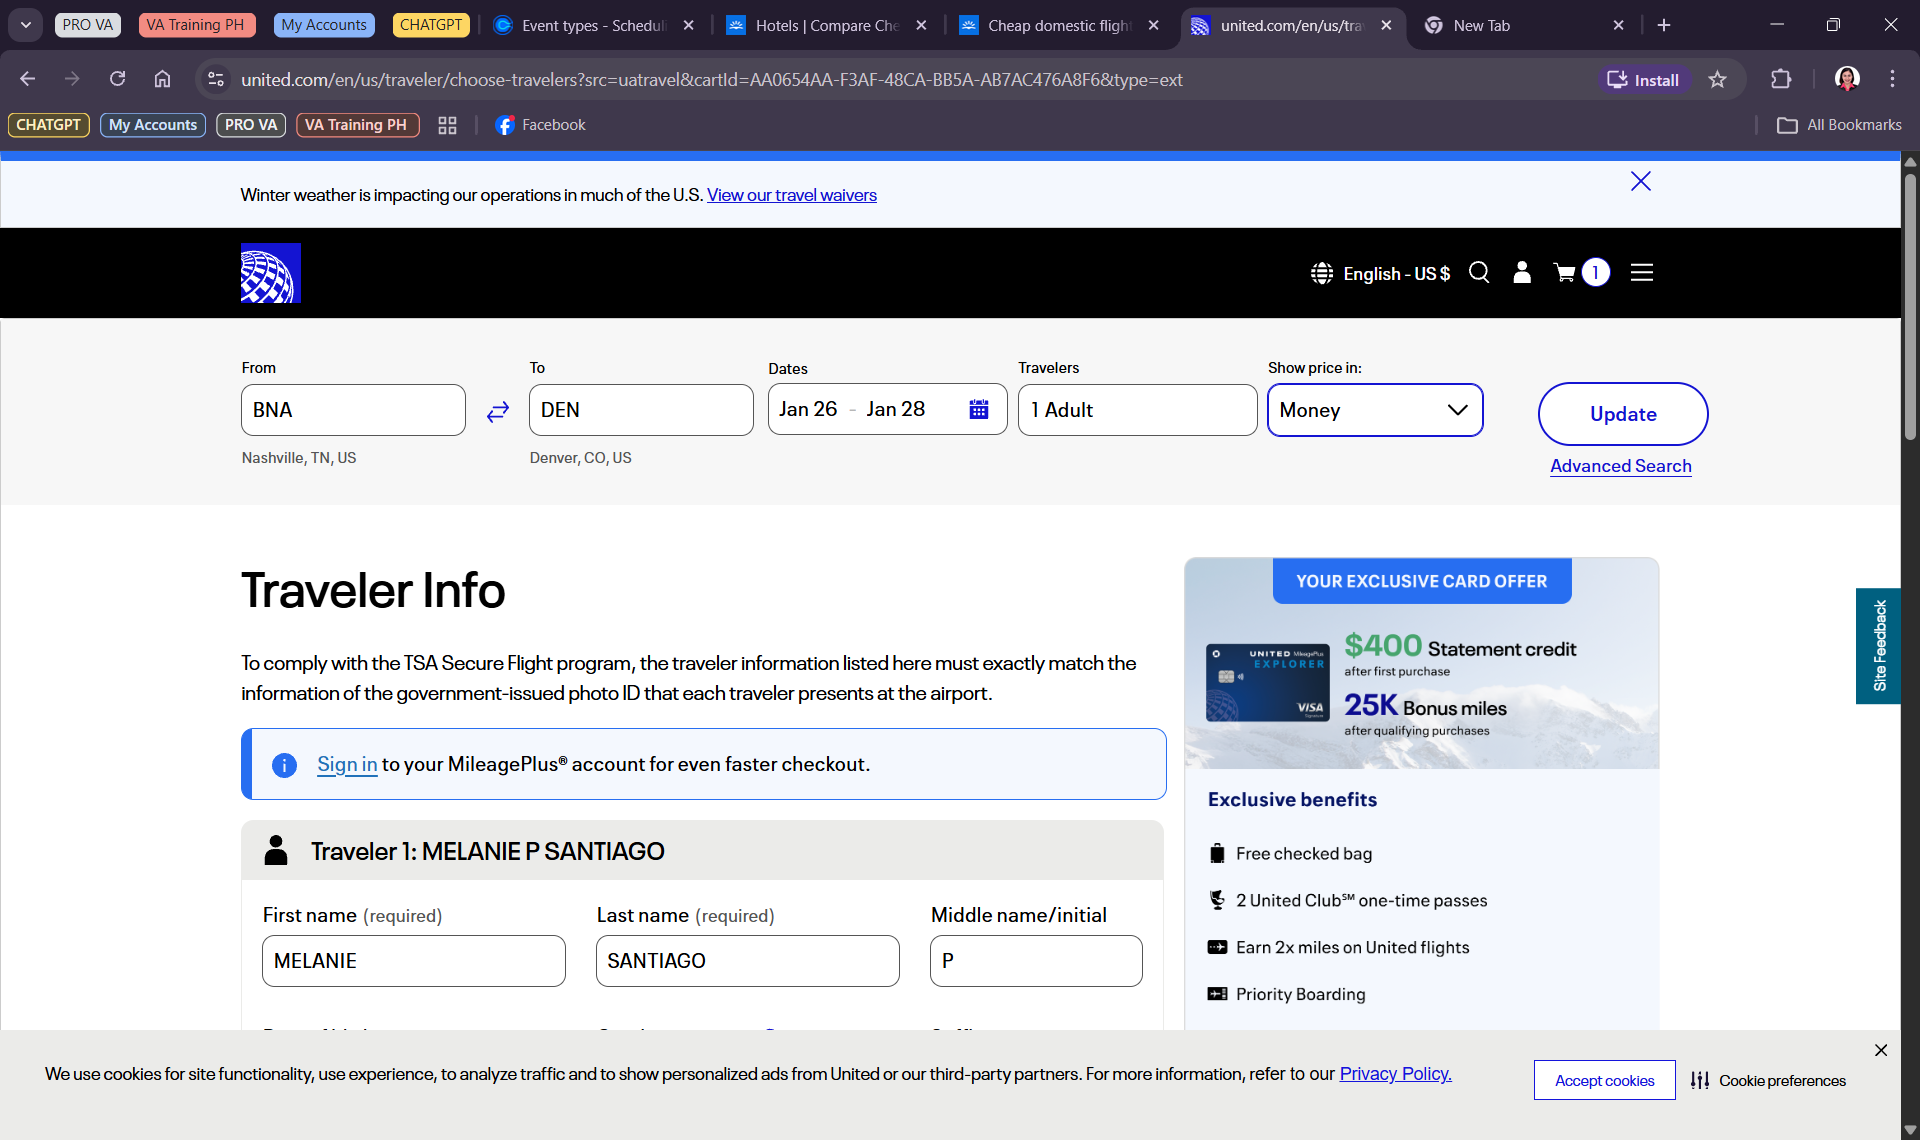Image resolution: width=1920 pixels, height=1140 pixels.
Task: Close the cookie consent bar
Action: tap(1880, 1050)
